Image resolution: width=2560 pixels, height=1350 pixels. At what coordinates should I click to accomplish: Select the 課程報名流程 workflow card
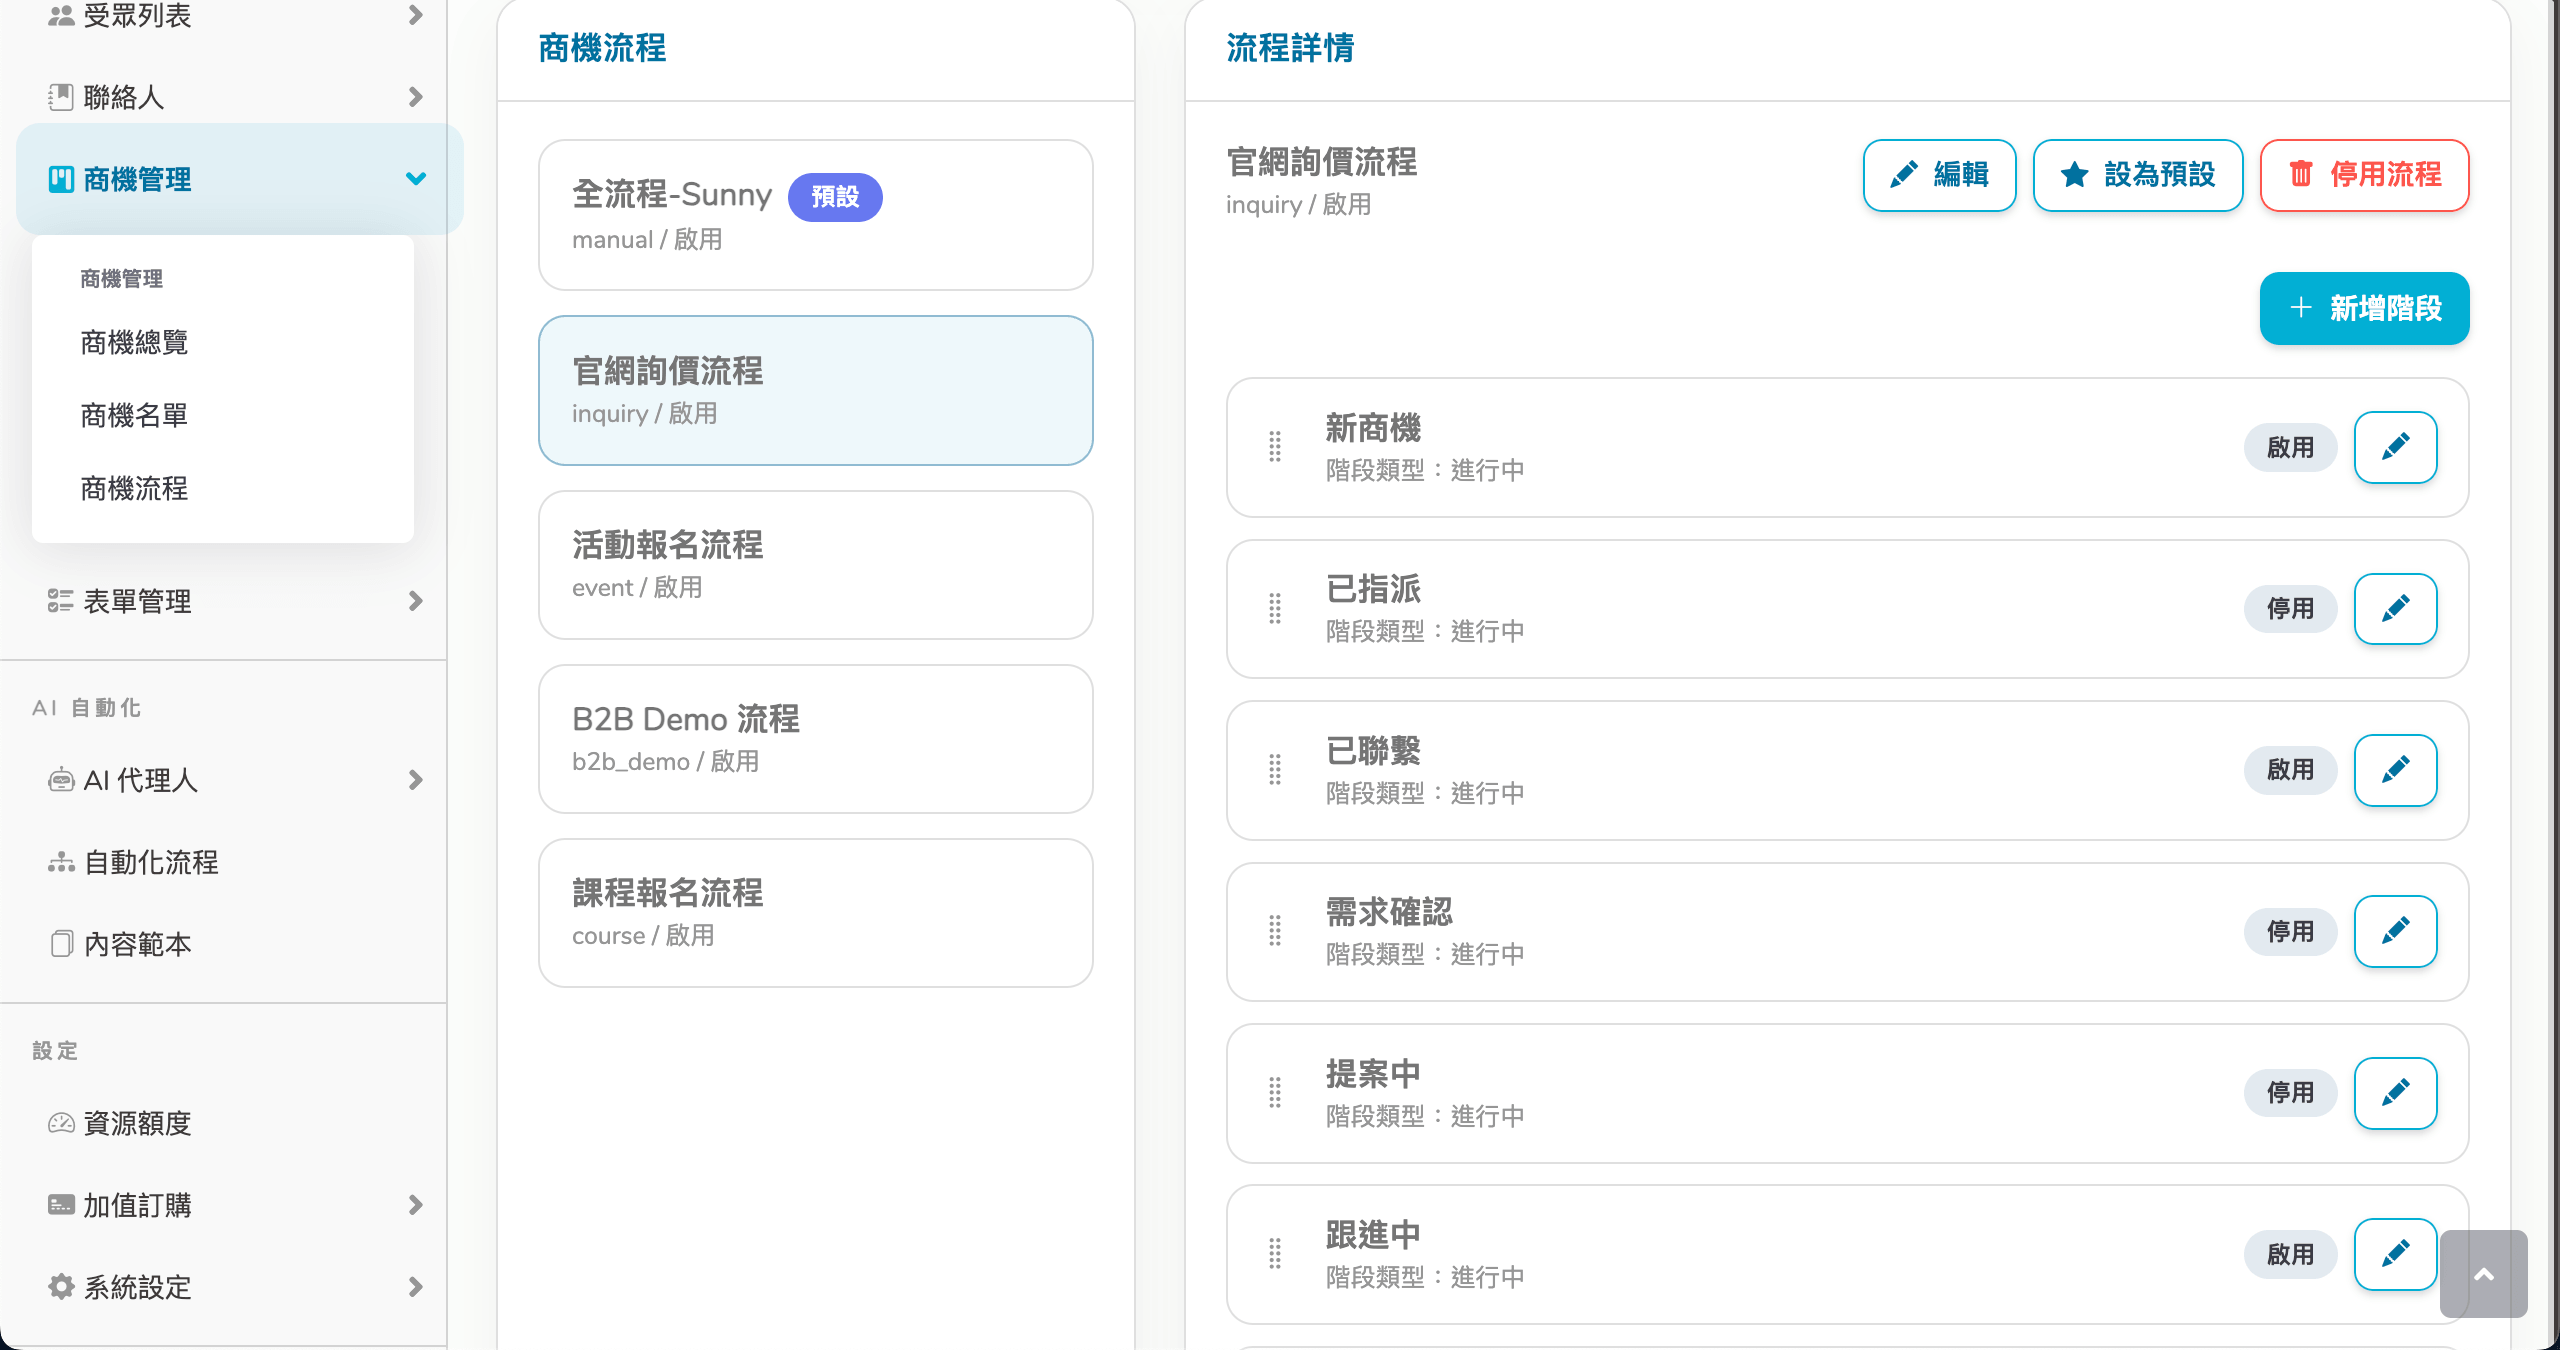click(x=816, y=913)
